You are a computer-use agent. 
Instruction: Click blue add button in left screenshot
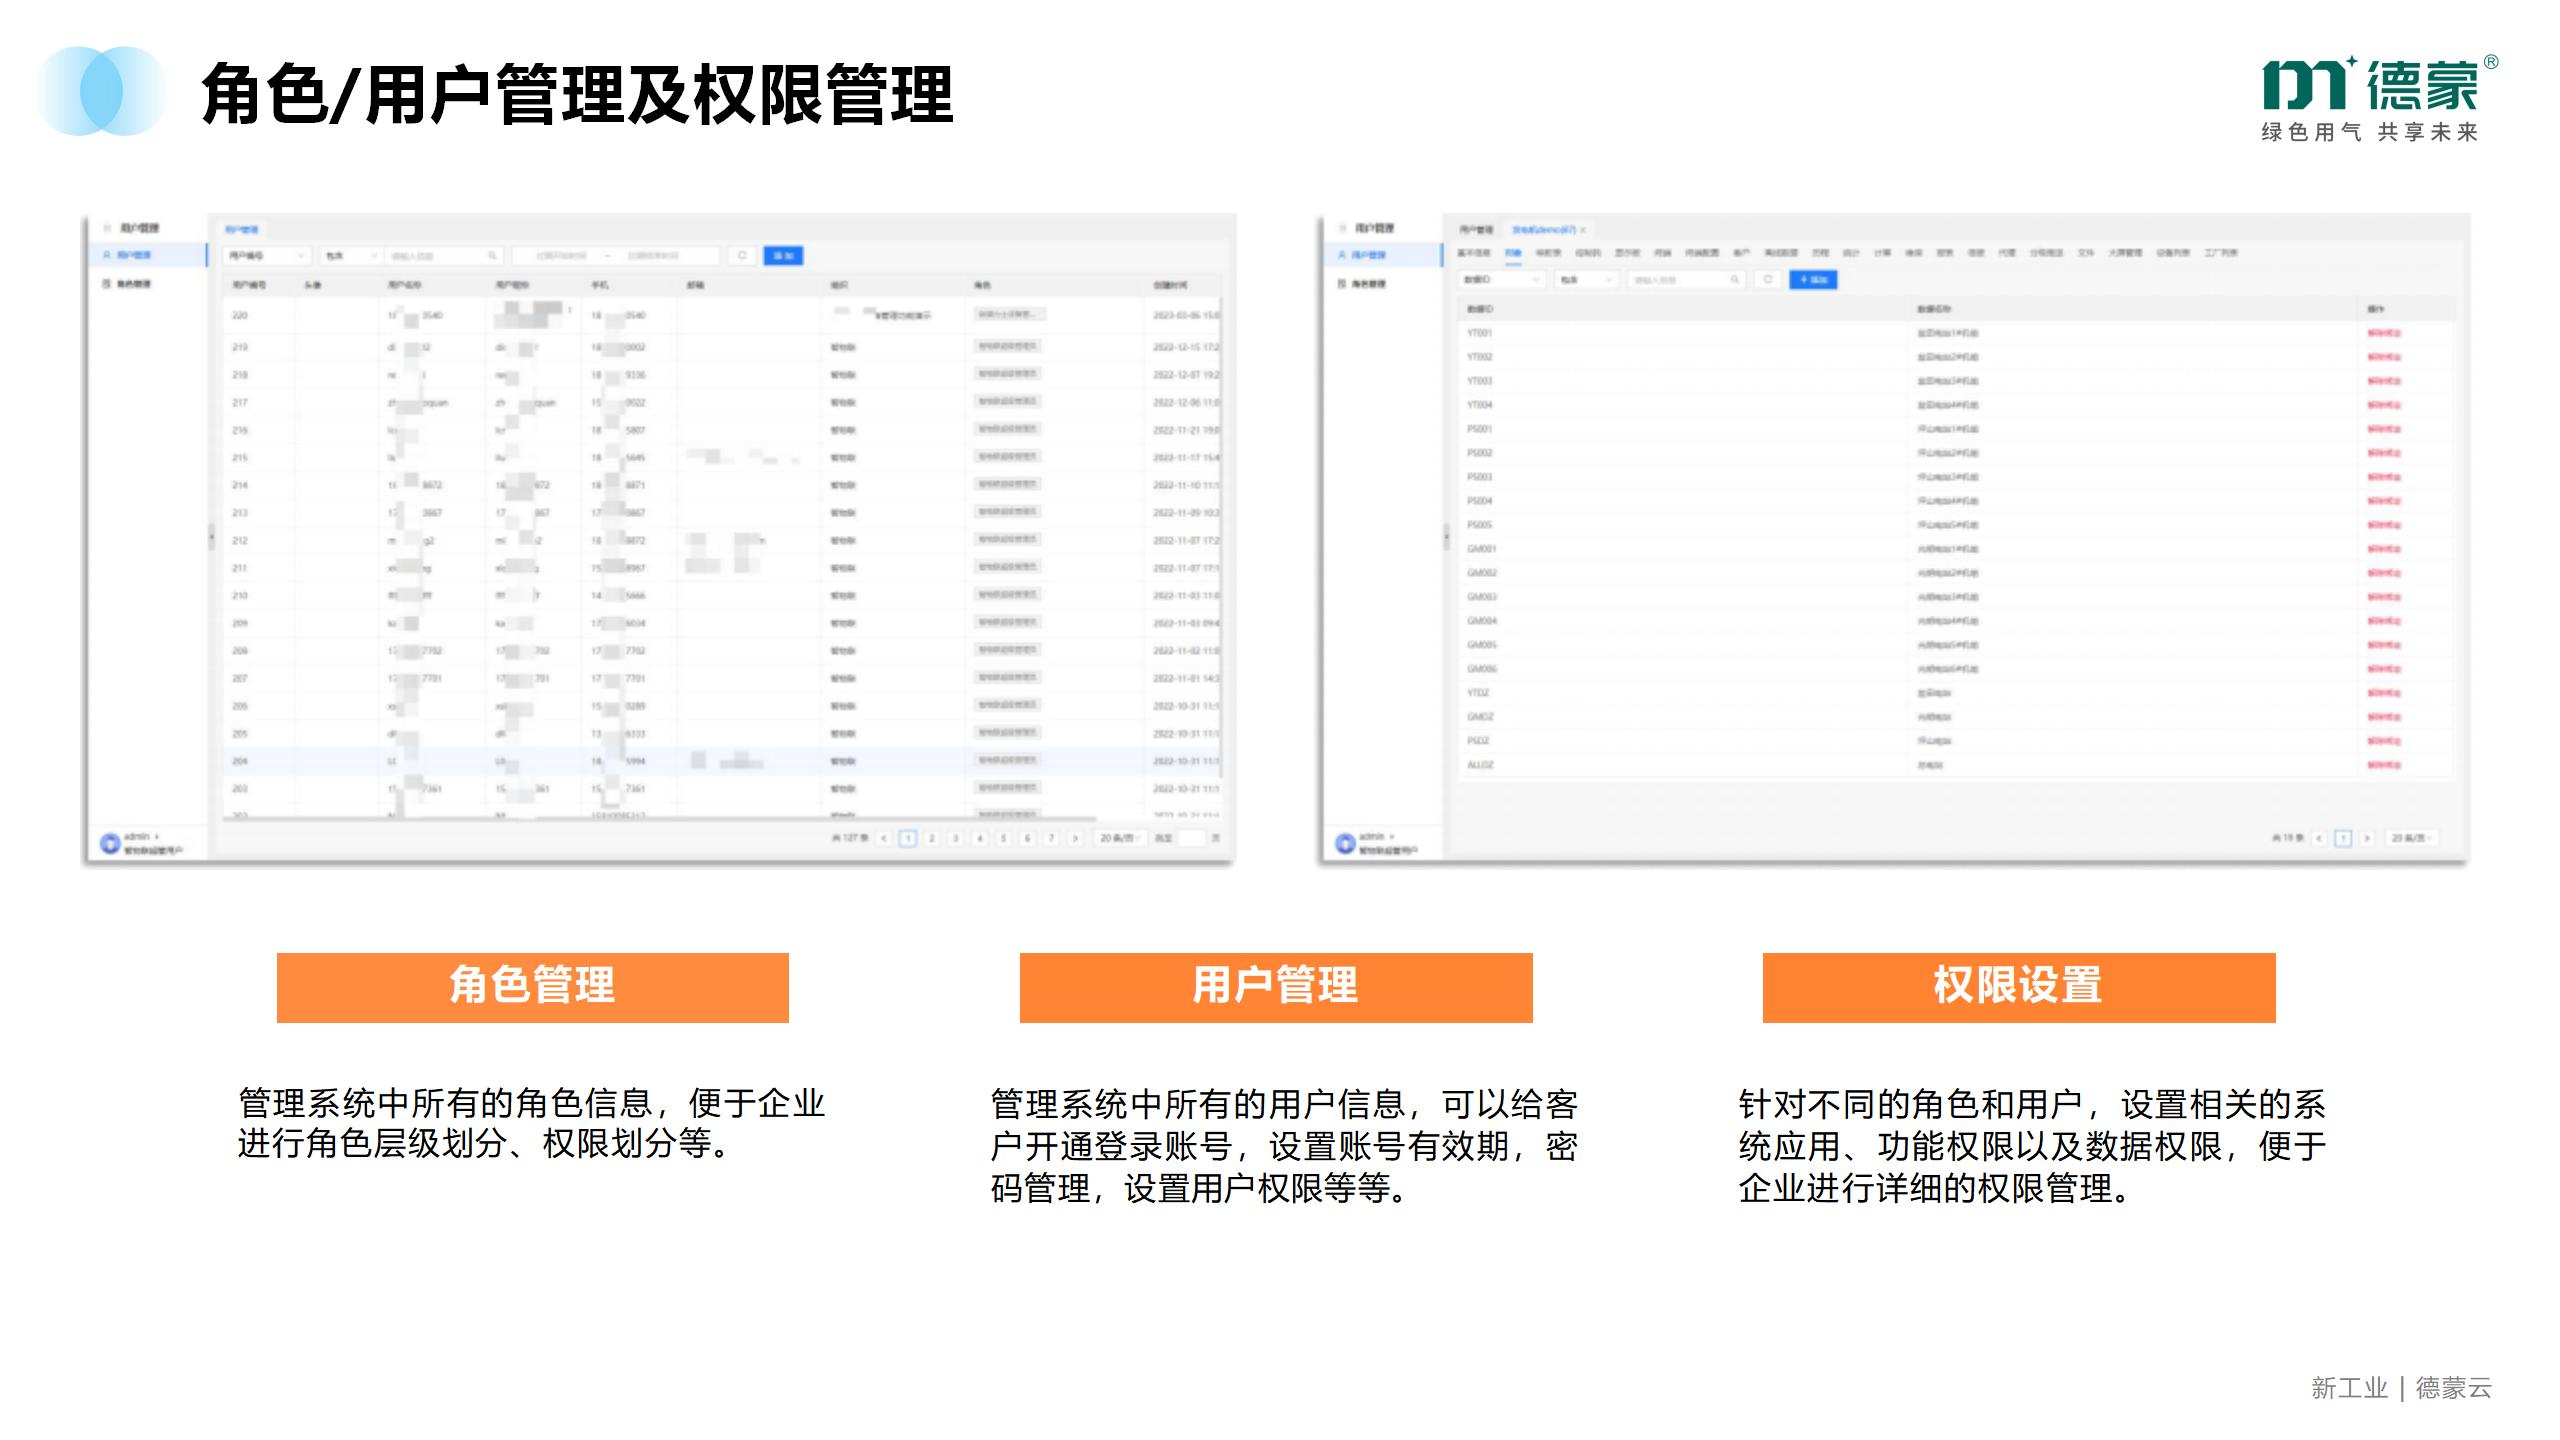(783, 256)
